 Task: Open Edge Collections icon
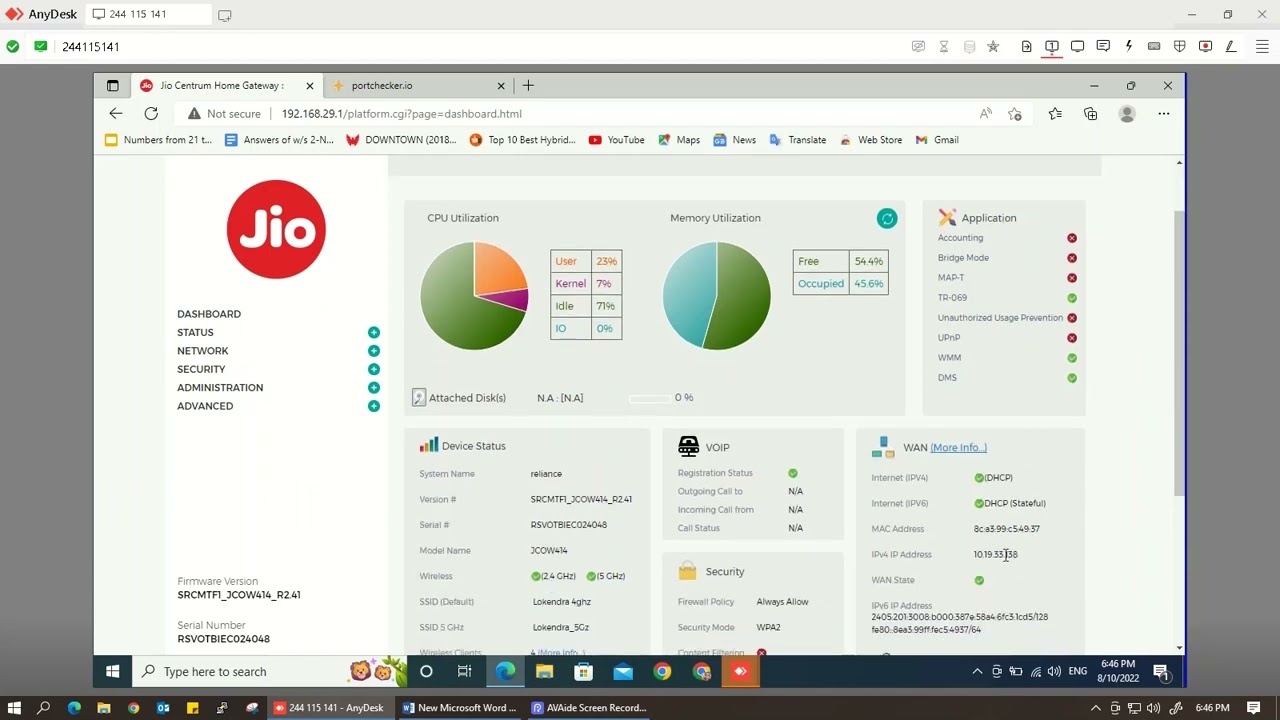(1091, 114)
